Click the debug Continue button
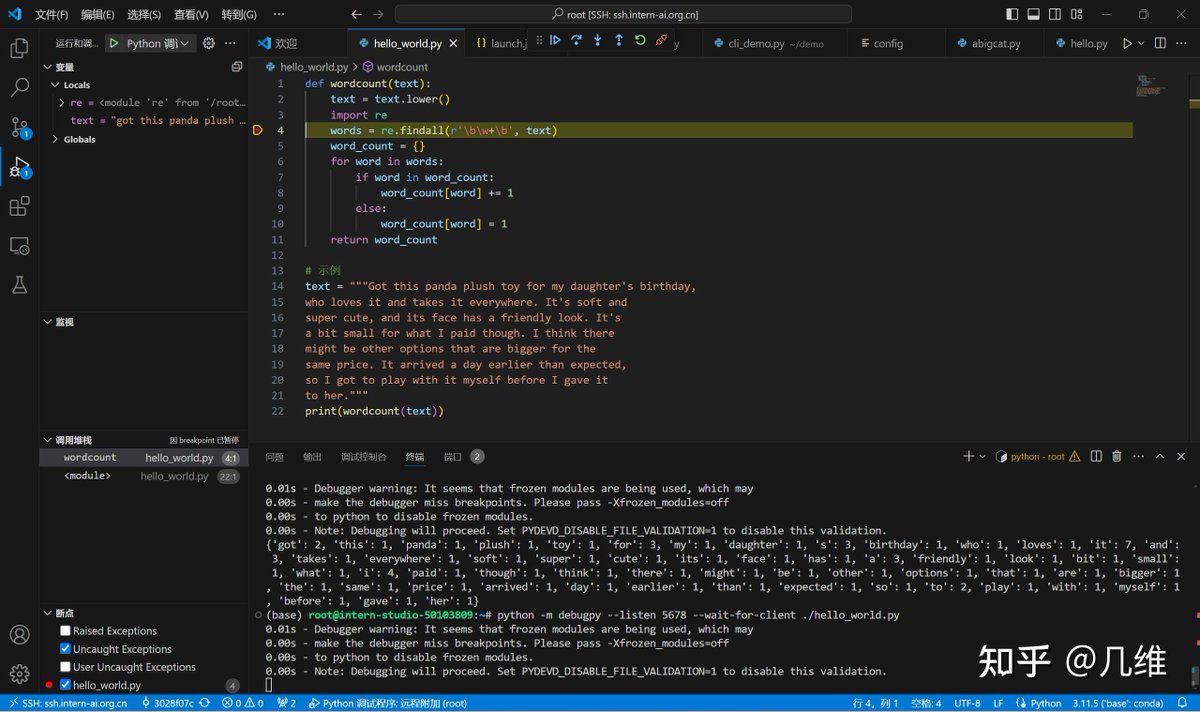 tap(556, 41)
